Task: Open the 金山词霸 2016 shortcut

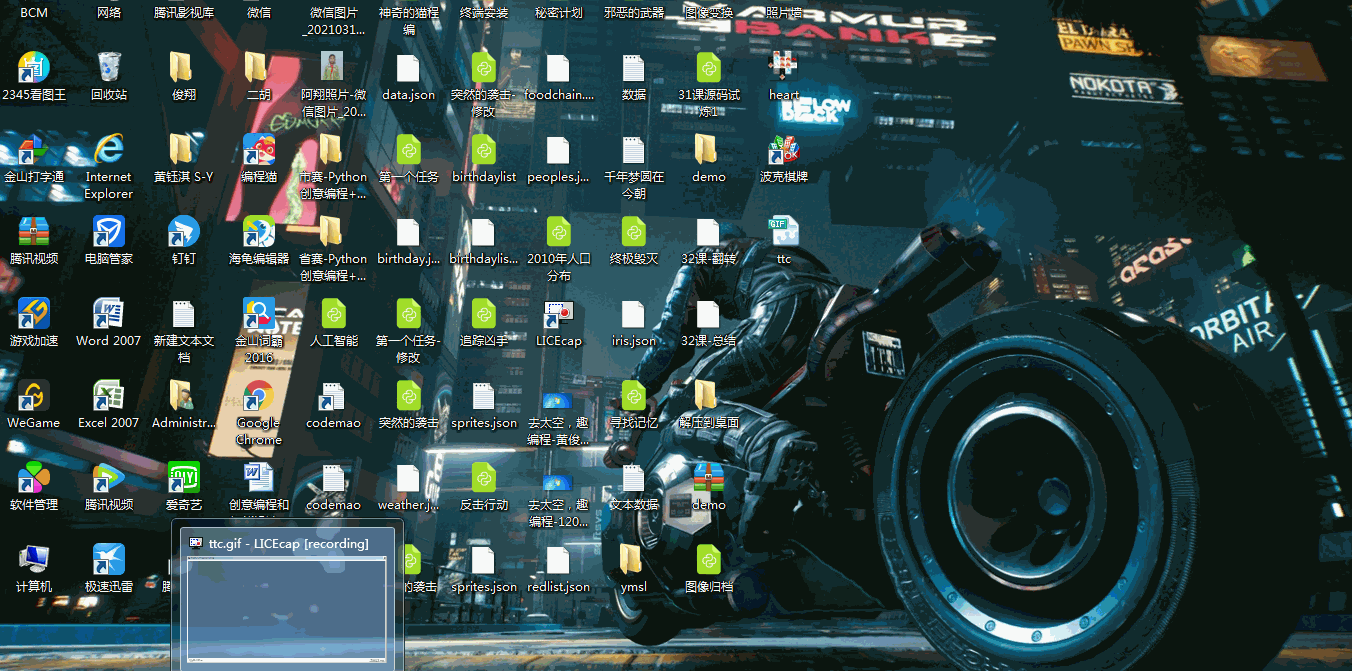Action: [259, 314]
